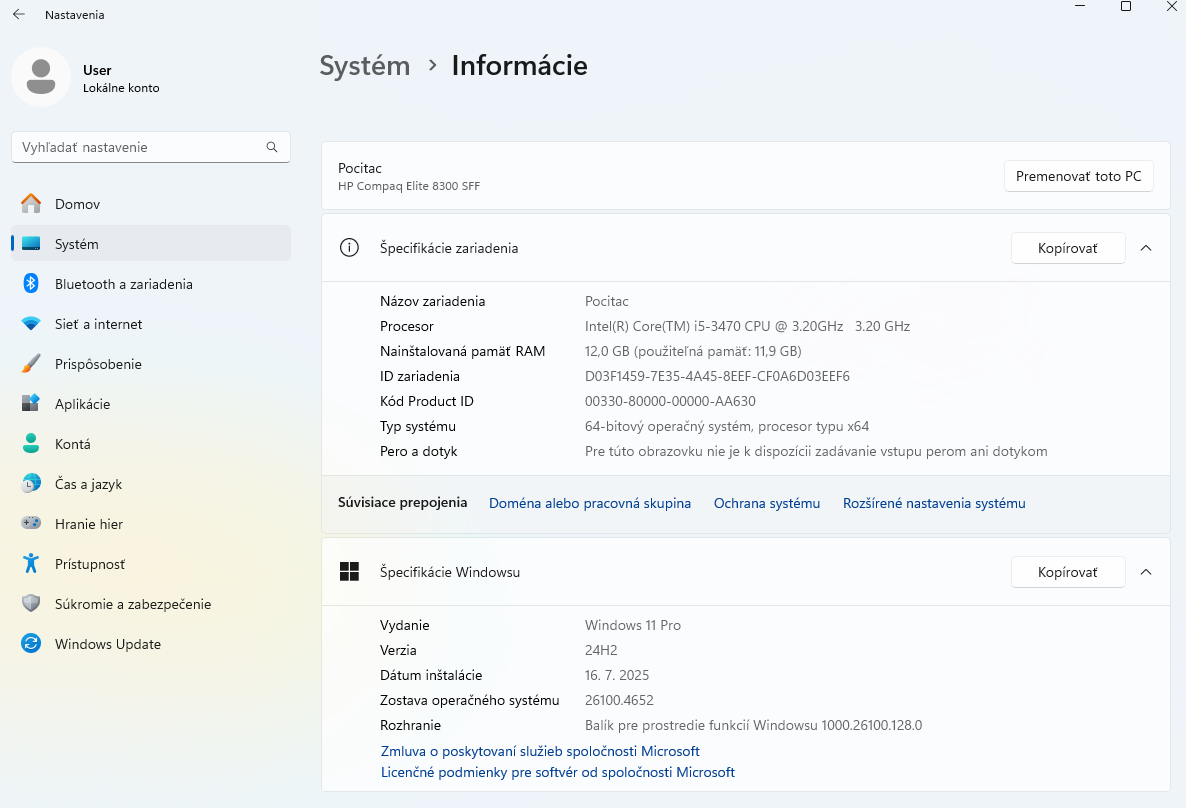Screen dimensions: 1186x808
Task: Select the Product ID value 00330-80000-00000-AA630
Action: [x=670, y=401]
